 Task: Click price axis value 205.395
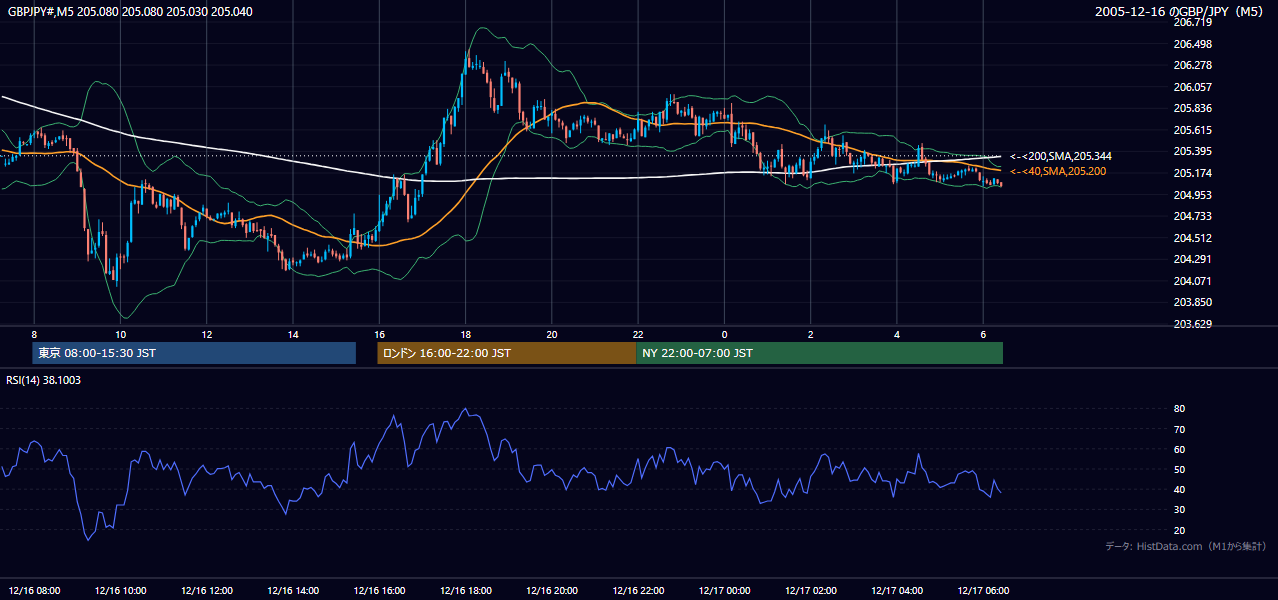[1192, 151]
